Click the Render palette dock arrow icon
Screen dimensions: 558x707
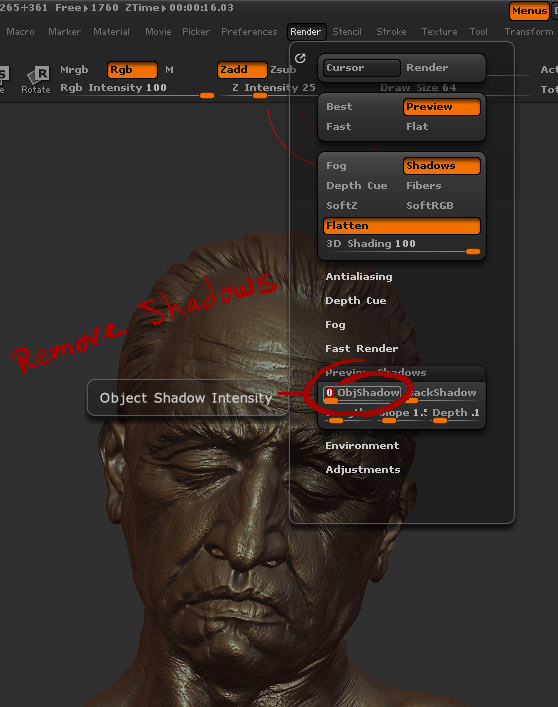pyautogui.click(x=300, y=58)
